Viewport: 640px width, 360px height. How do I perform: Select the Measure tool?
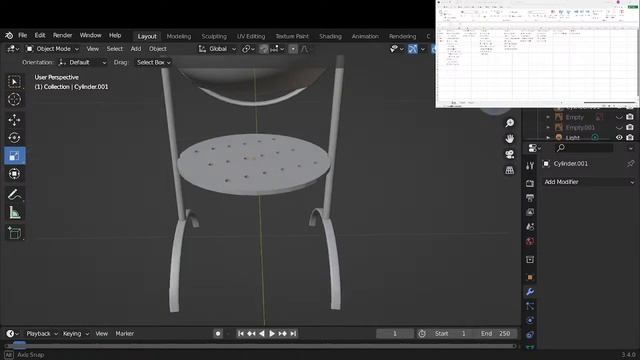pyautogui.click(x=14, y=212)
